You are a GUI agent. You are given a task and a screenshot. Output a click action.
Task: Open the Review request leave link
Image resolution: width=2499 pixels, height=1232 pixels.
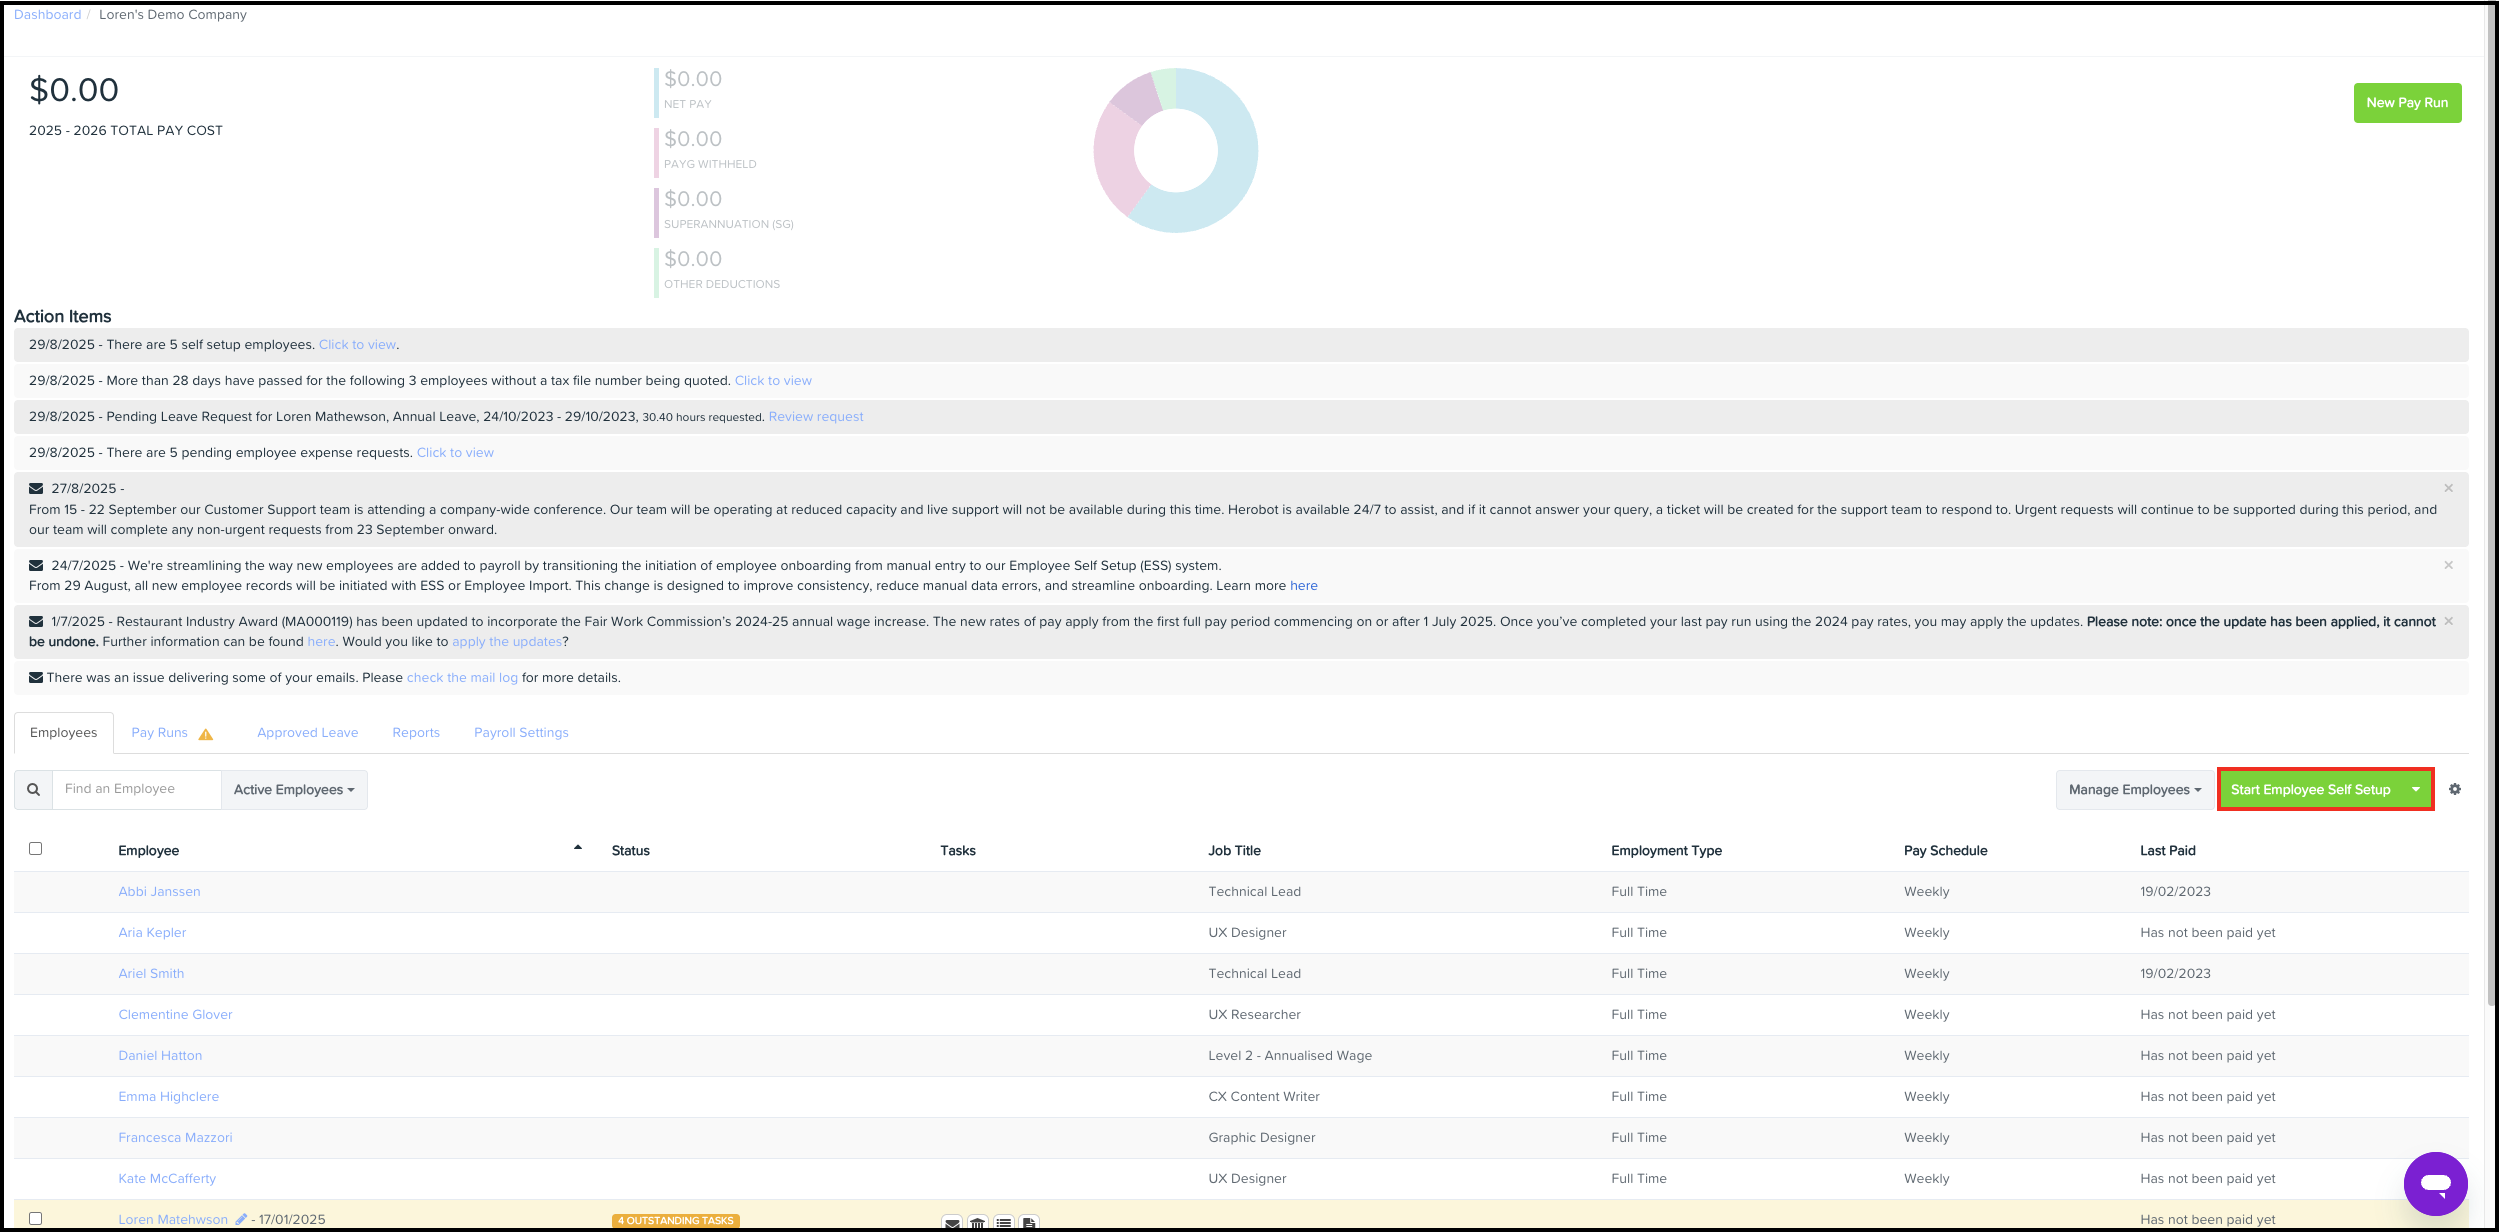click(816, 417)
